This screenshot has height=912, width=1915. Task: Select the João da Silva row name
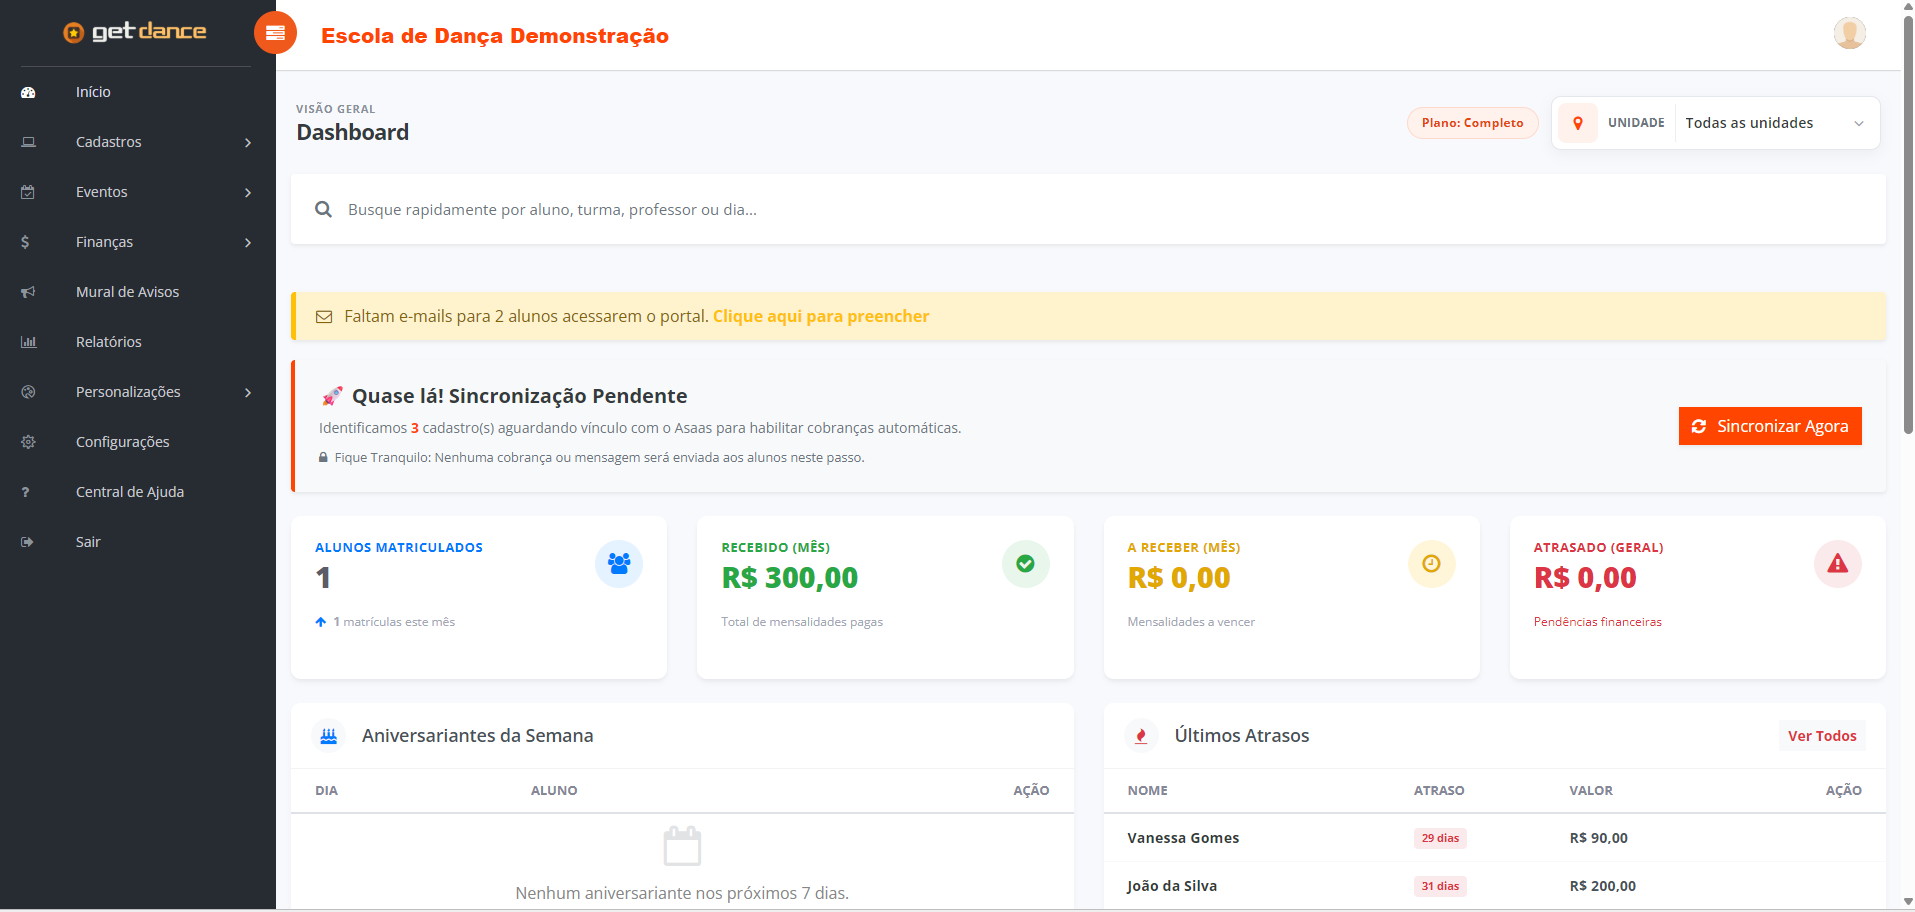coord(1172,886)
